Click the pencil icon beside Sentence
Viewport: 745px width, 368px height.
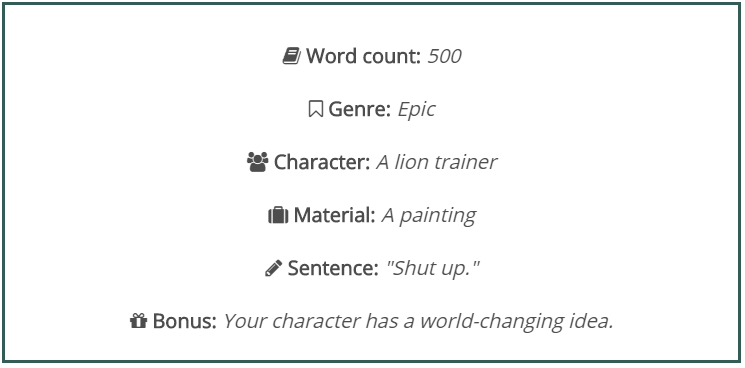coord(274,268)
